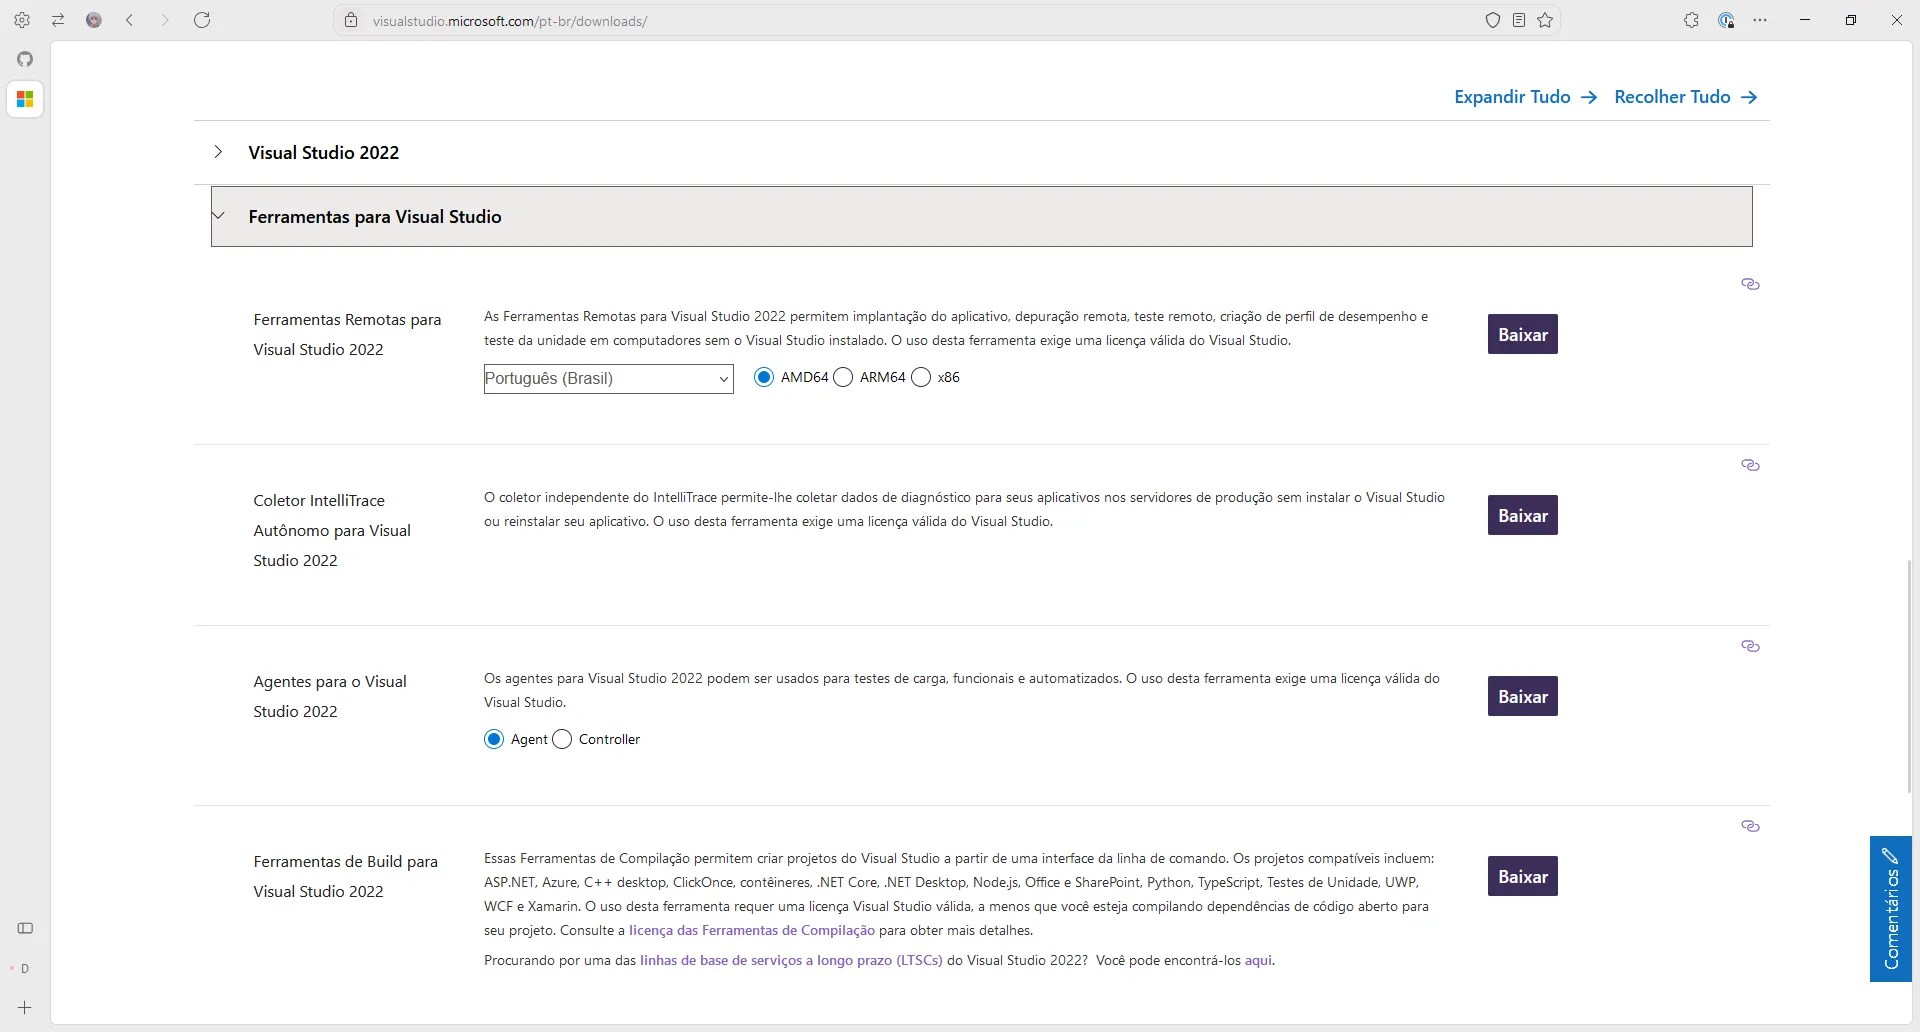This screenshot has height=1032, width=1920.
Task: Click 'Ferramentas Remotas para' title text
Action: 347,319
